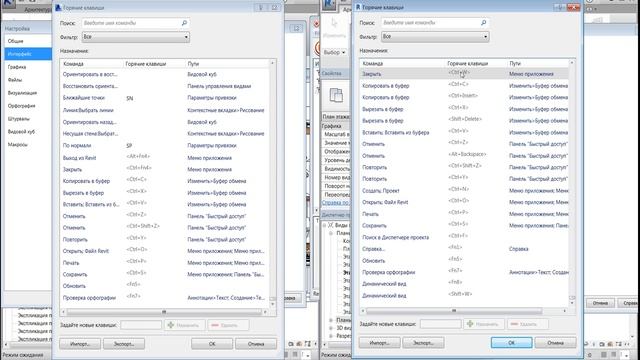Select Создать: Проект row in right dialog
640x360 pixels.
[464, 191]
